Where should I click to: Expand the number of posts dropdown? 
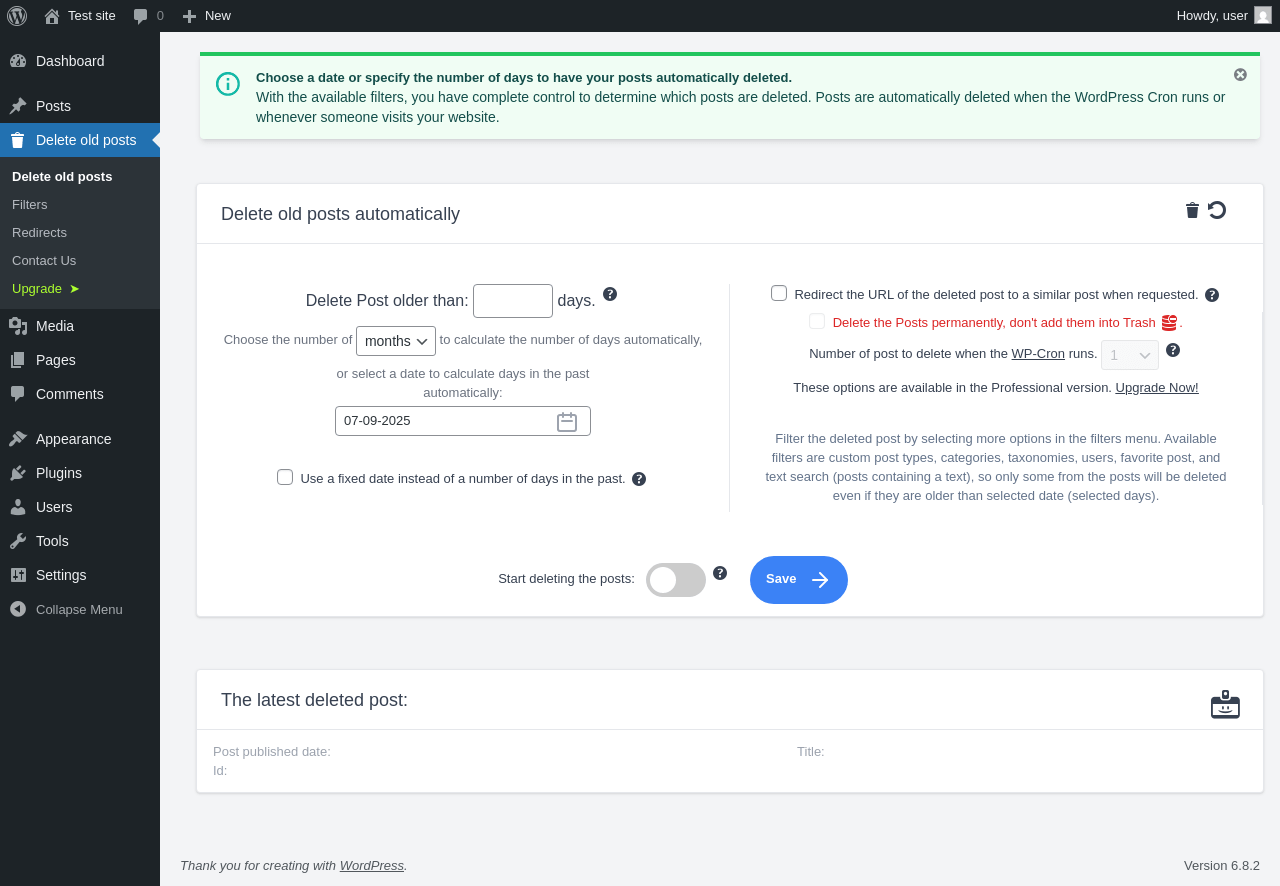point(1130,355)
